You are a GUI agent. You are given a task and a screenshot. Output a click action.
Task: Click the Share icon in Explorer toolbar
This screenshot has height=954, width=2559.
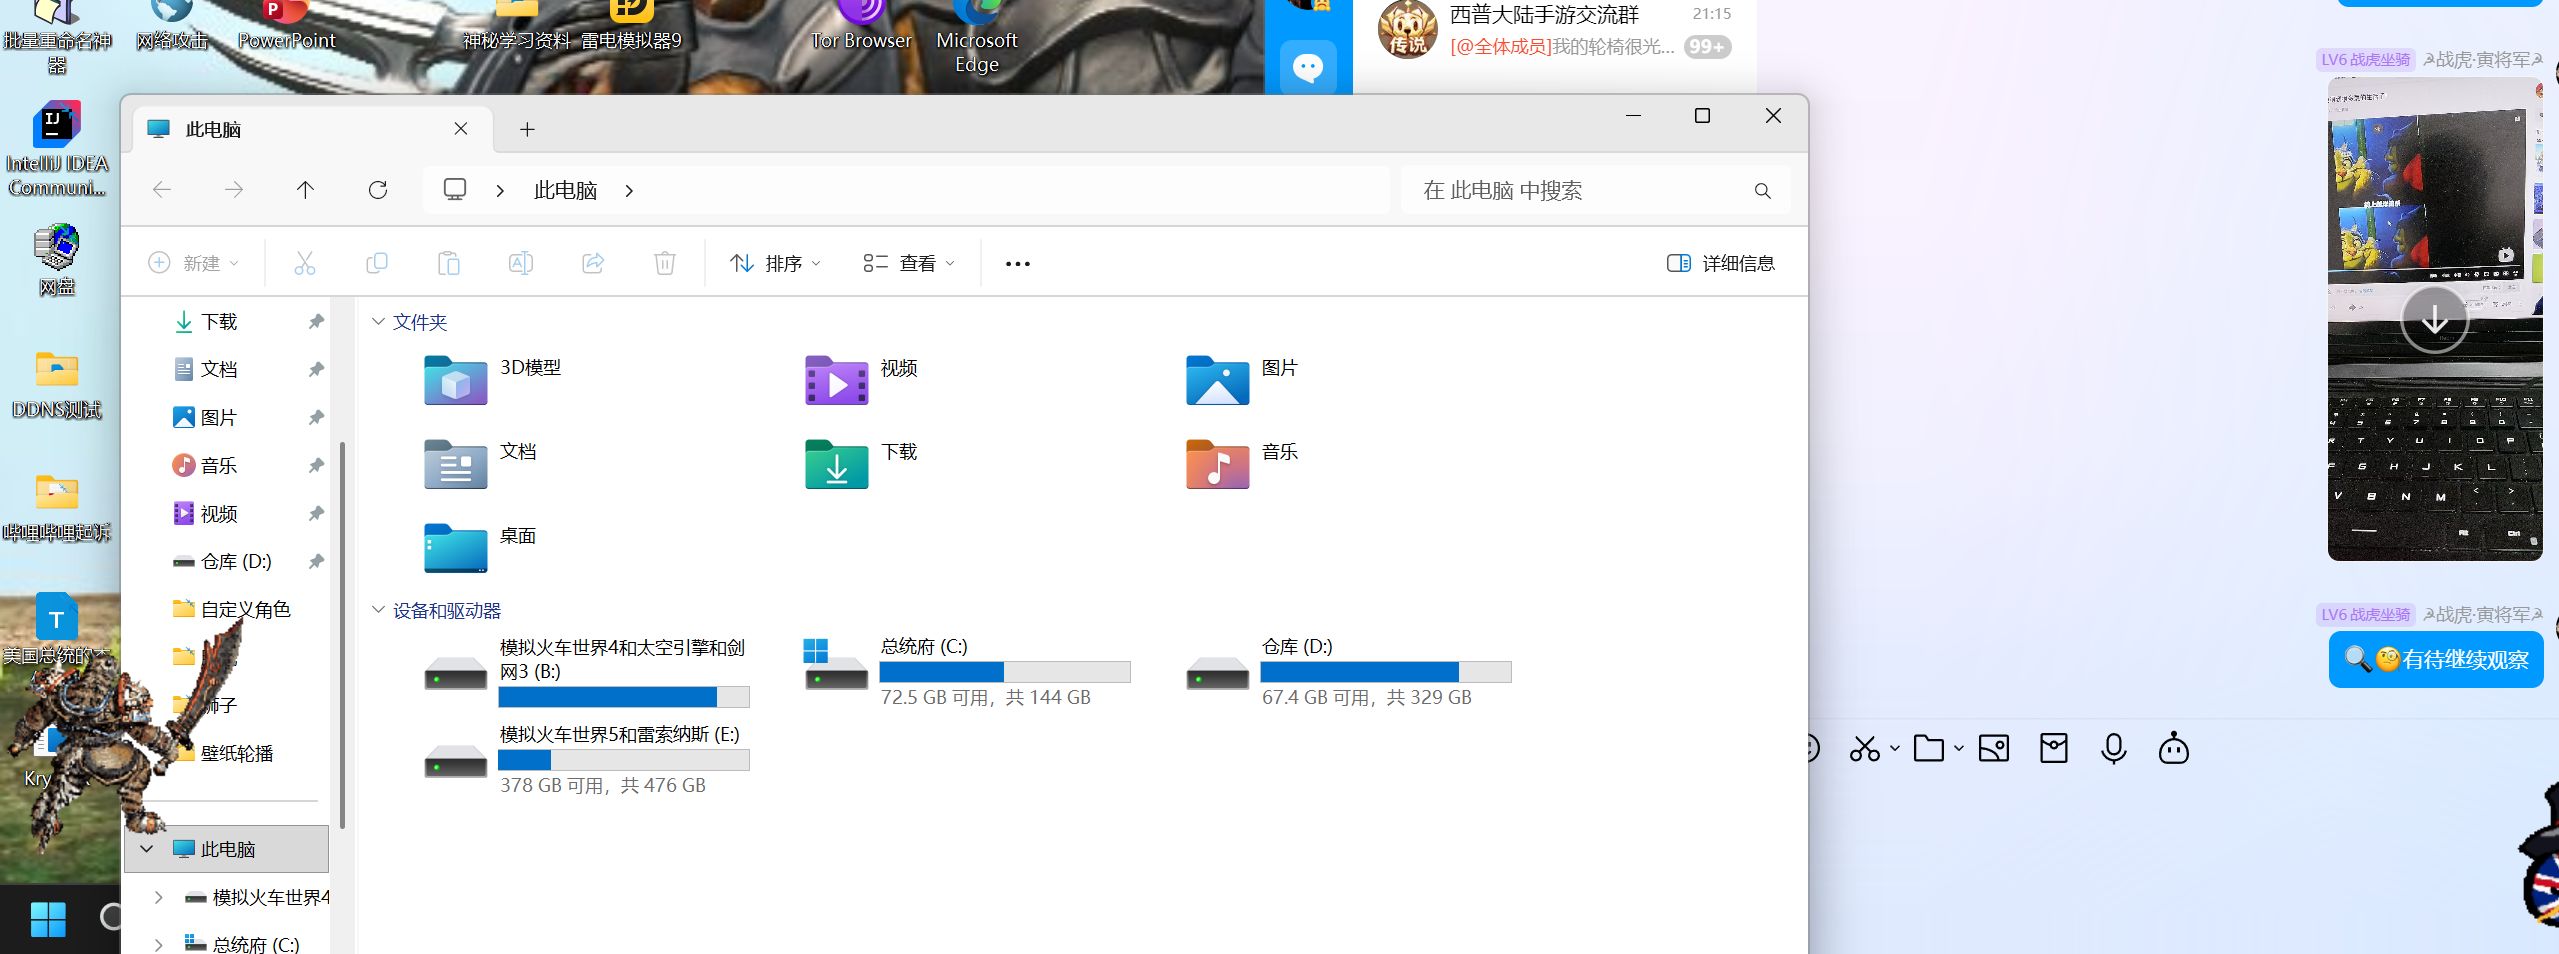(593, 263)
